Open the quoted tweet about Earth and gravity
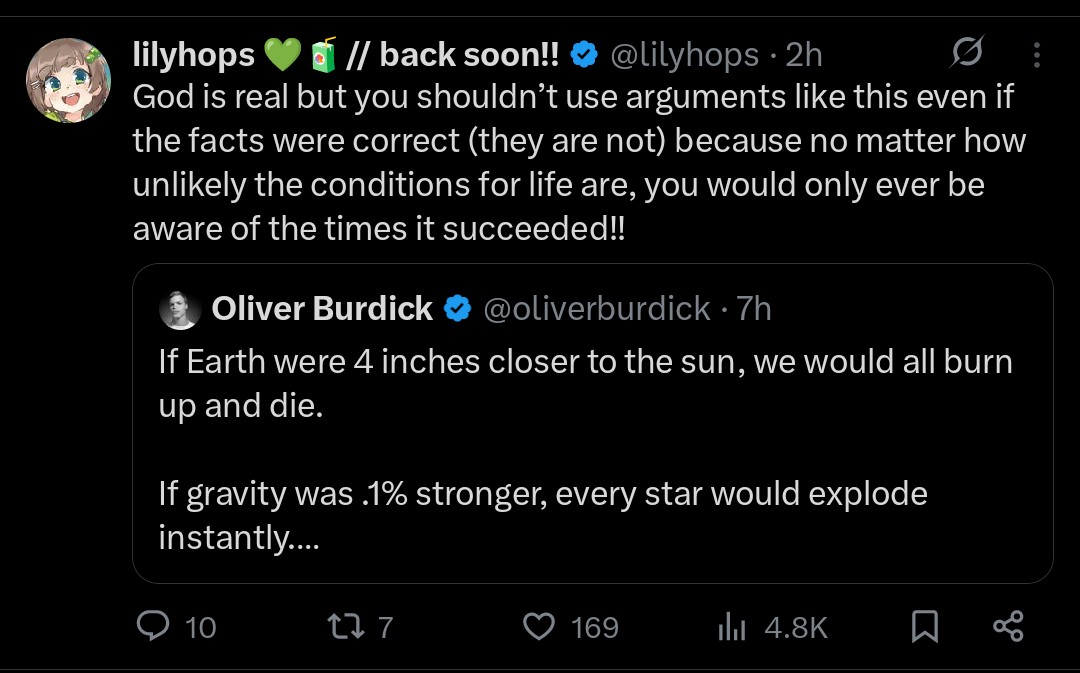 pyautogui.click(x=592, y=423)
